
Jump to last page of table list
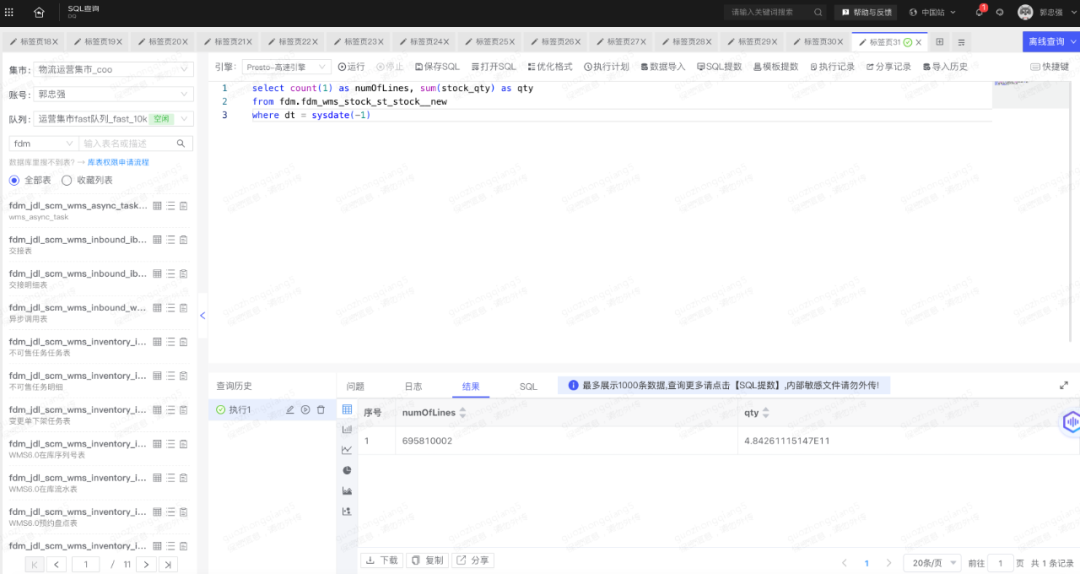168,564
